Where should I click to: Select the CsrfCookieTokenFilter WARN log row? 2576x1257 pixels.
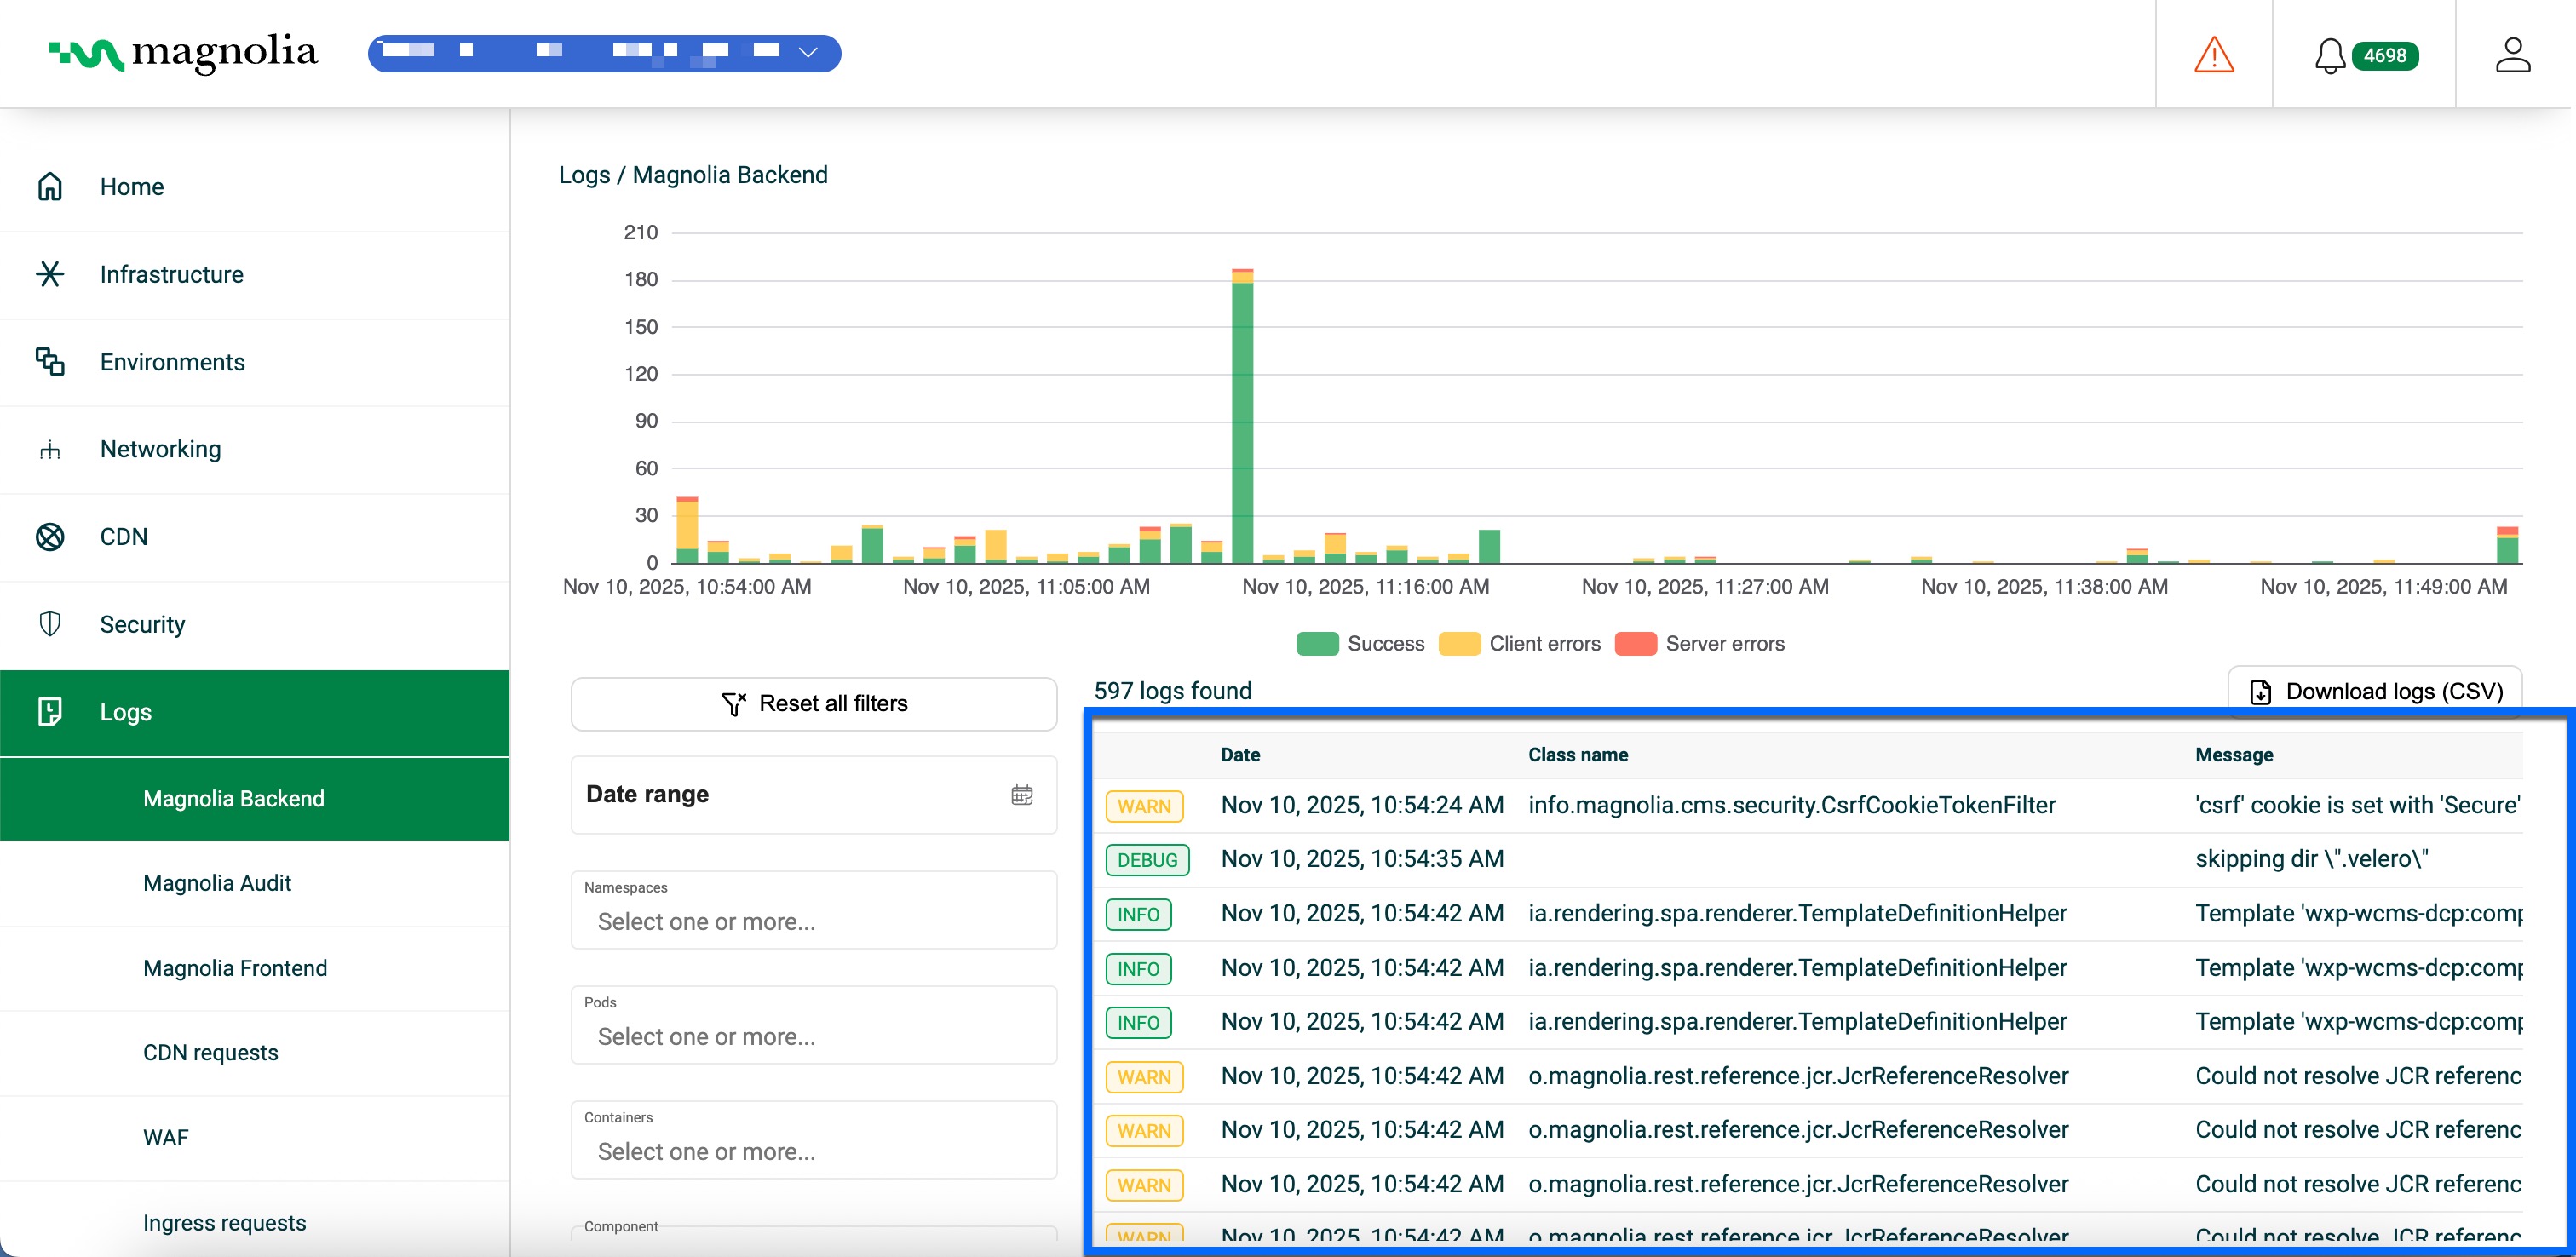(x=1700, y=805)
